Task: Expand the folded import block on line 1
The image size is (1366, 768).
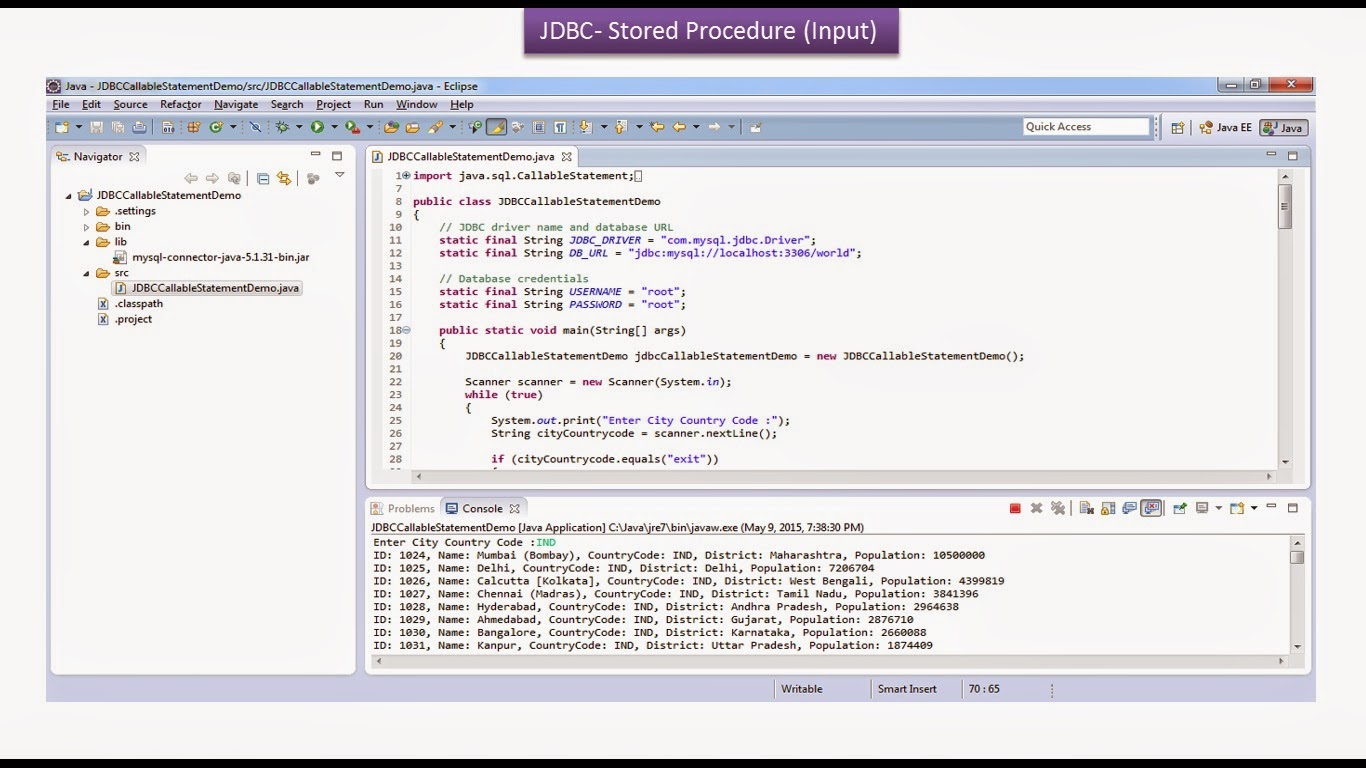Action: (x=406, y=176)
